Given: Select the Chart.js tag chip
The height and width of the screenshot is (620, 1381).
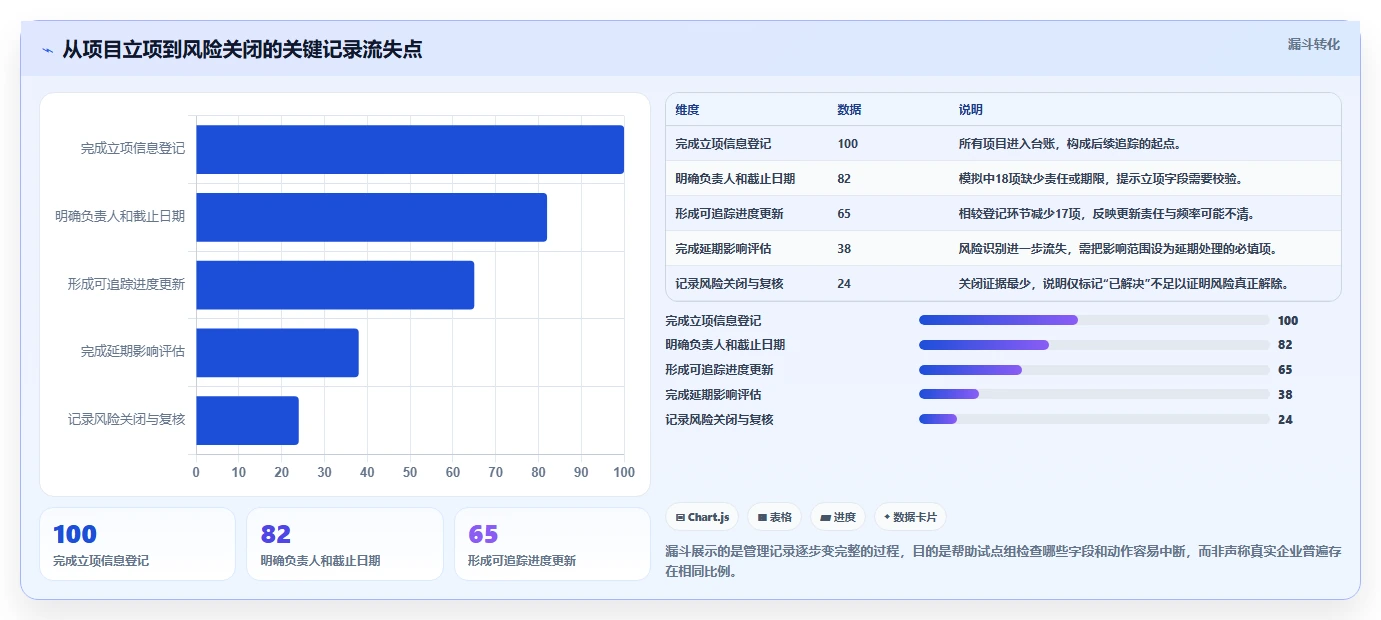Looking at the screenshot, I should click(702, 517).
